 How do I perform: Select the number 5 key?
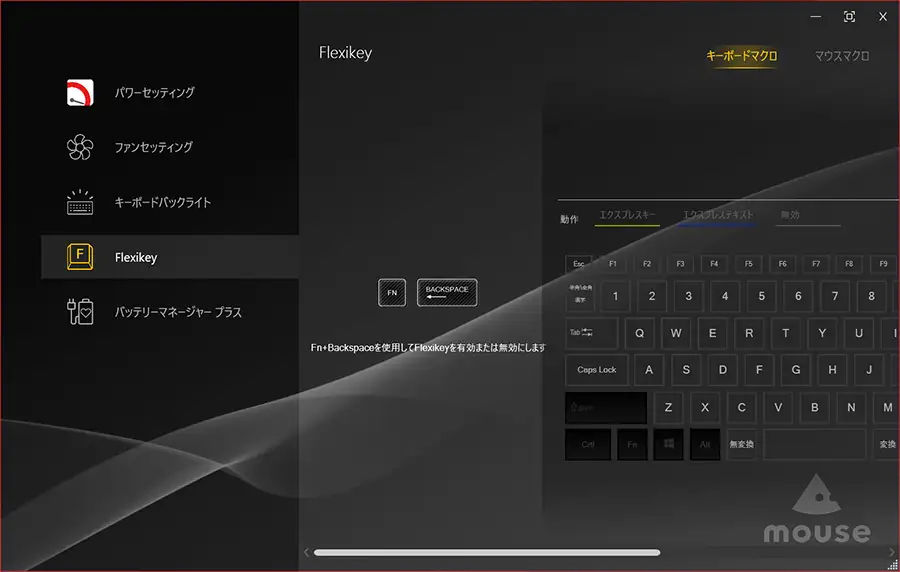tap(762, 296)
